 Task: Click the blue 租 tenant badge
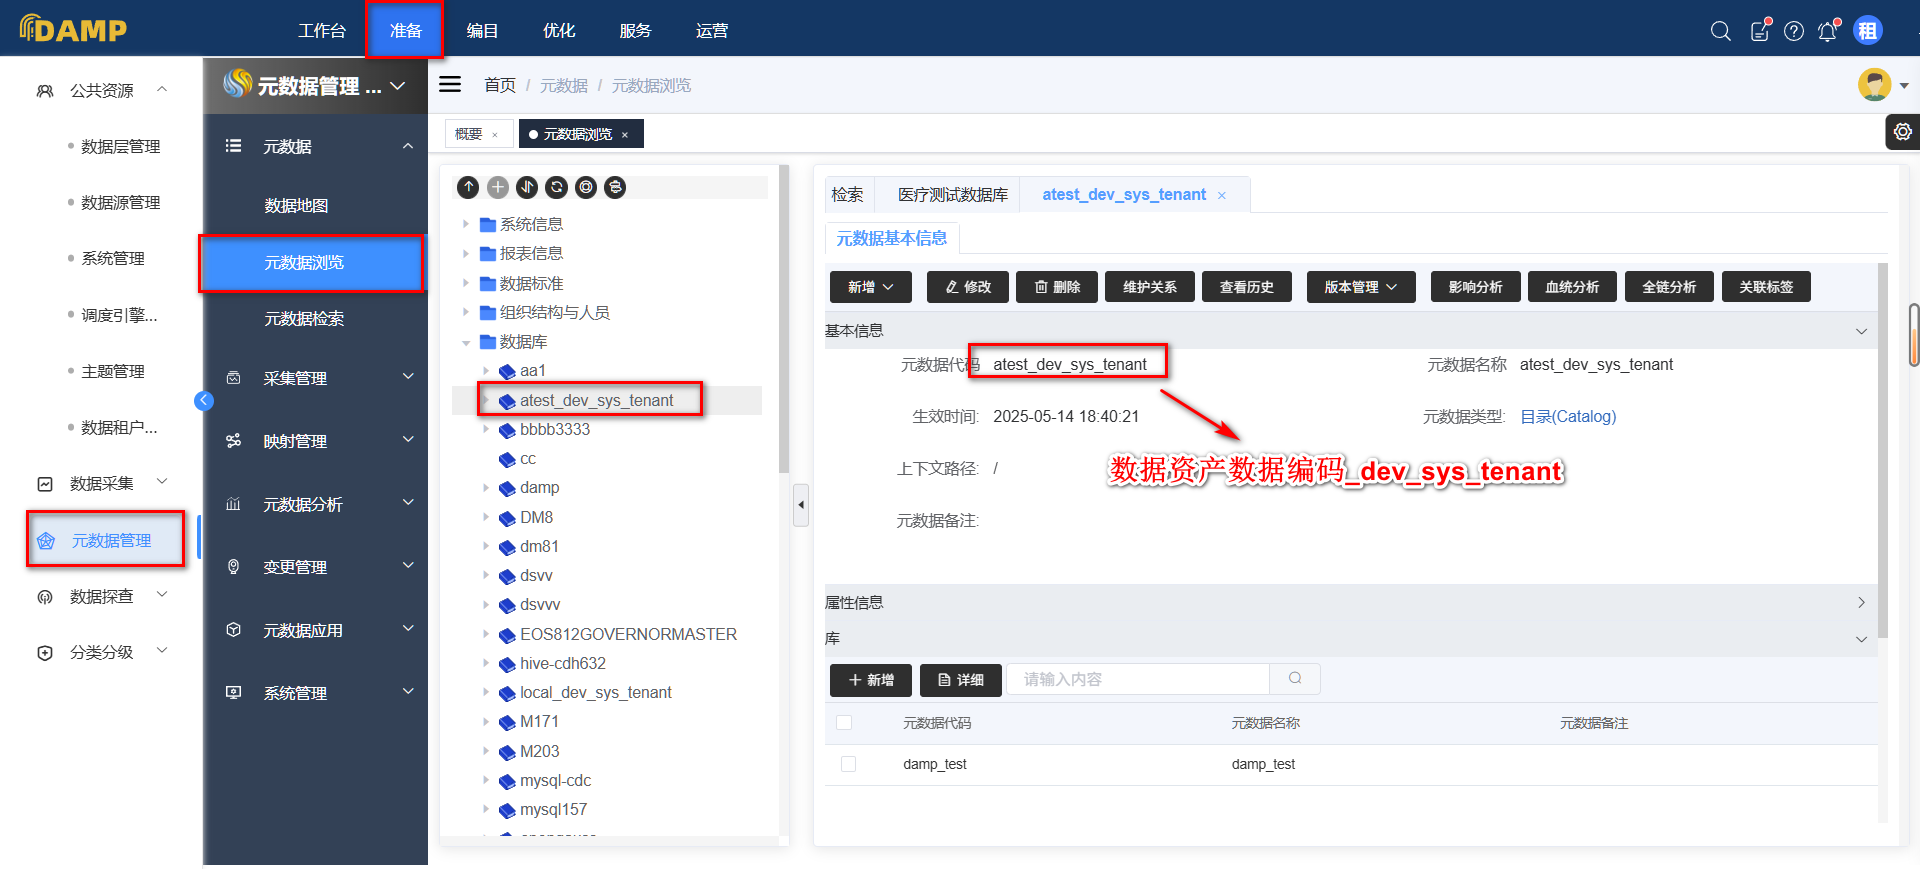(x=1867, y=31)
